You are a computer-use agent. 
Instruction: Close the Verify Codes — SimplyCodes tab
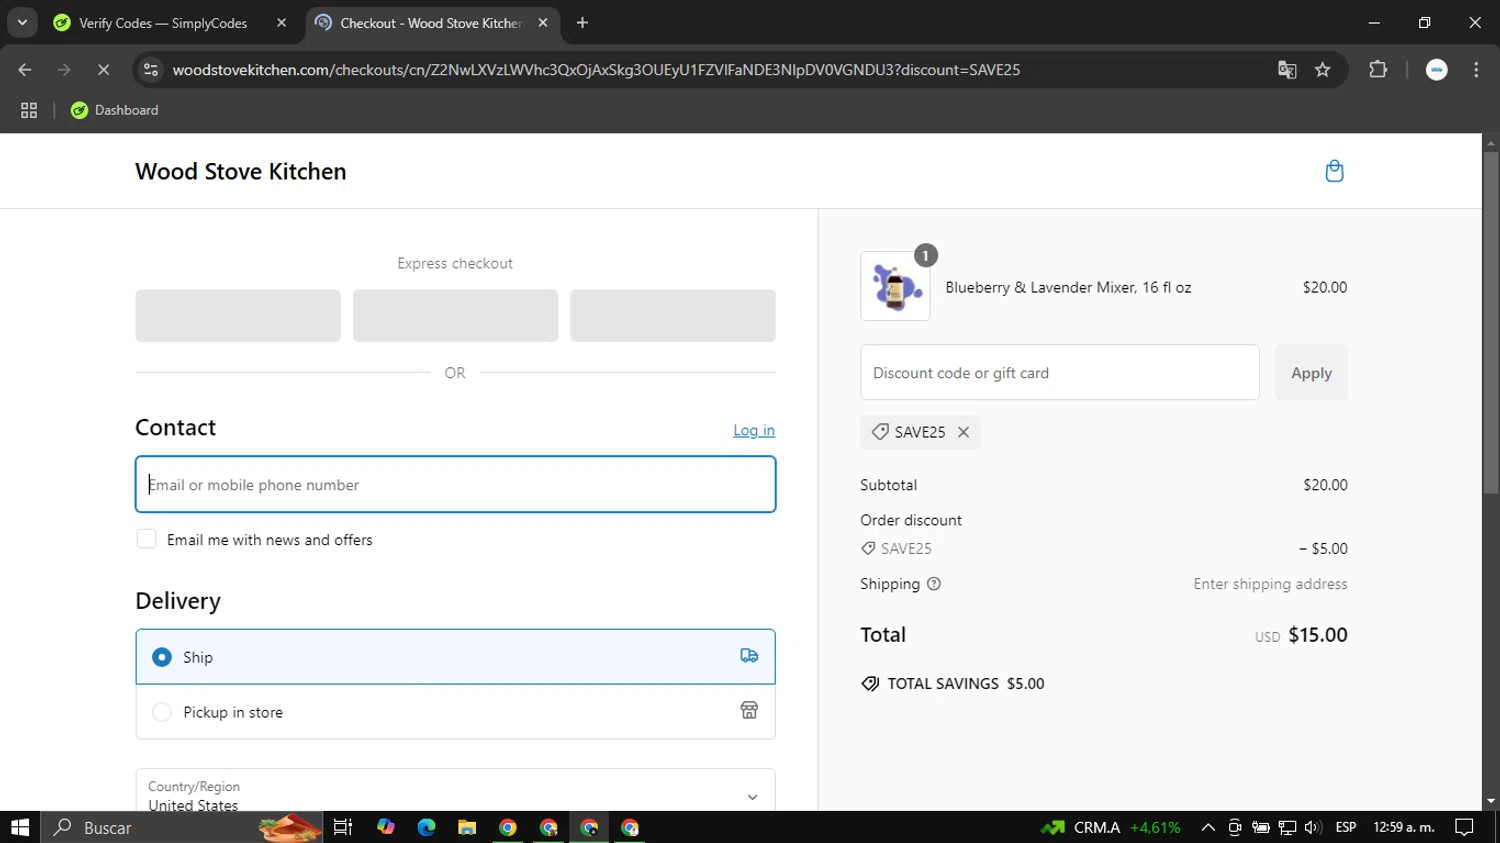tap(282, 23)
